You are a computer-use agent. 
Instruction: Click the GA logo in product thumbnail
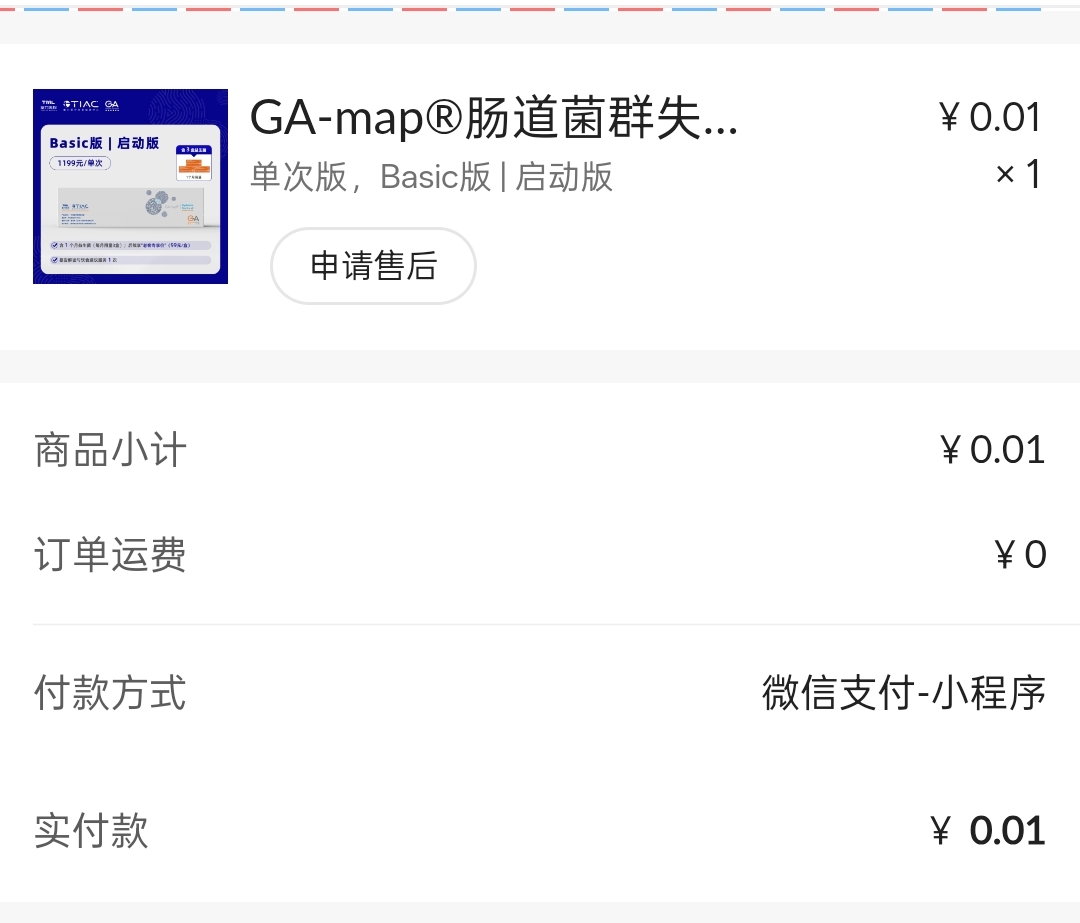[x=112, y=104]
